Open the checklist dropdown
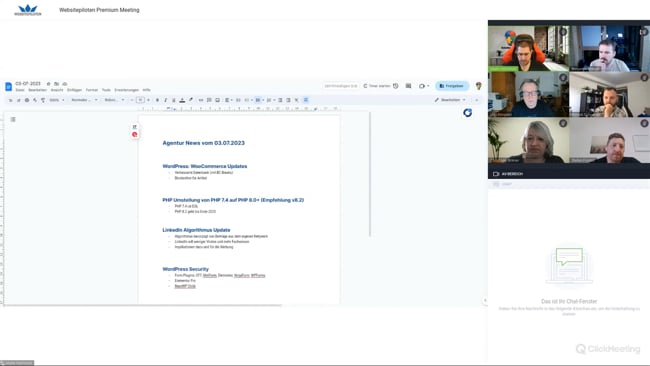 tap(248, 100)
